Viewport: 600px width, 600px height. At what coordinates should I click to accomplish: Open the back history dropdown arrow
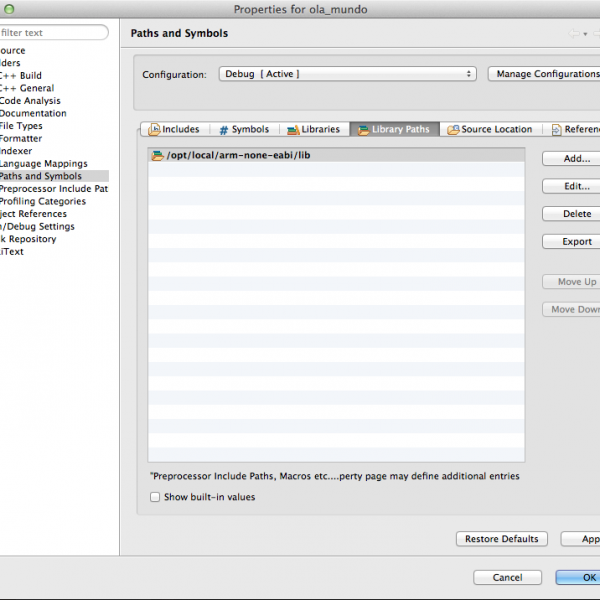[585, 34]
